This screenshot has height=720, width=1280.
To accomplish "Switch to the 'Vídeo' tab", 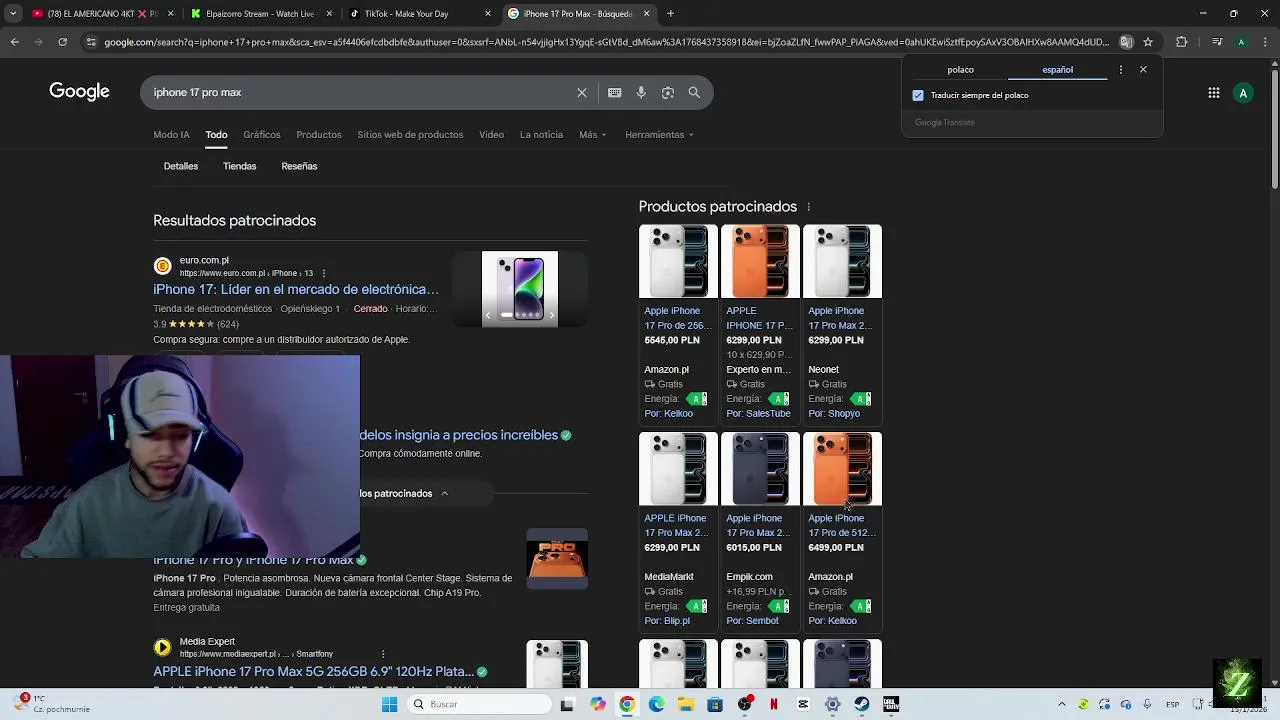I will [x=491, y=135].
